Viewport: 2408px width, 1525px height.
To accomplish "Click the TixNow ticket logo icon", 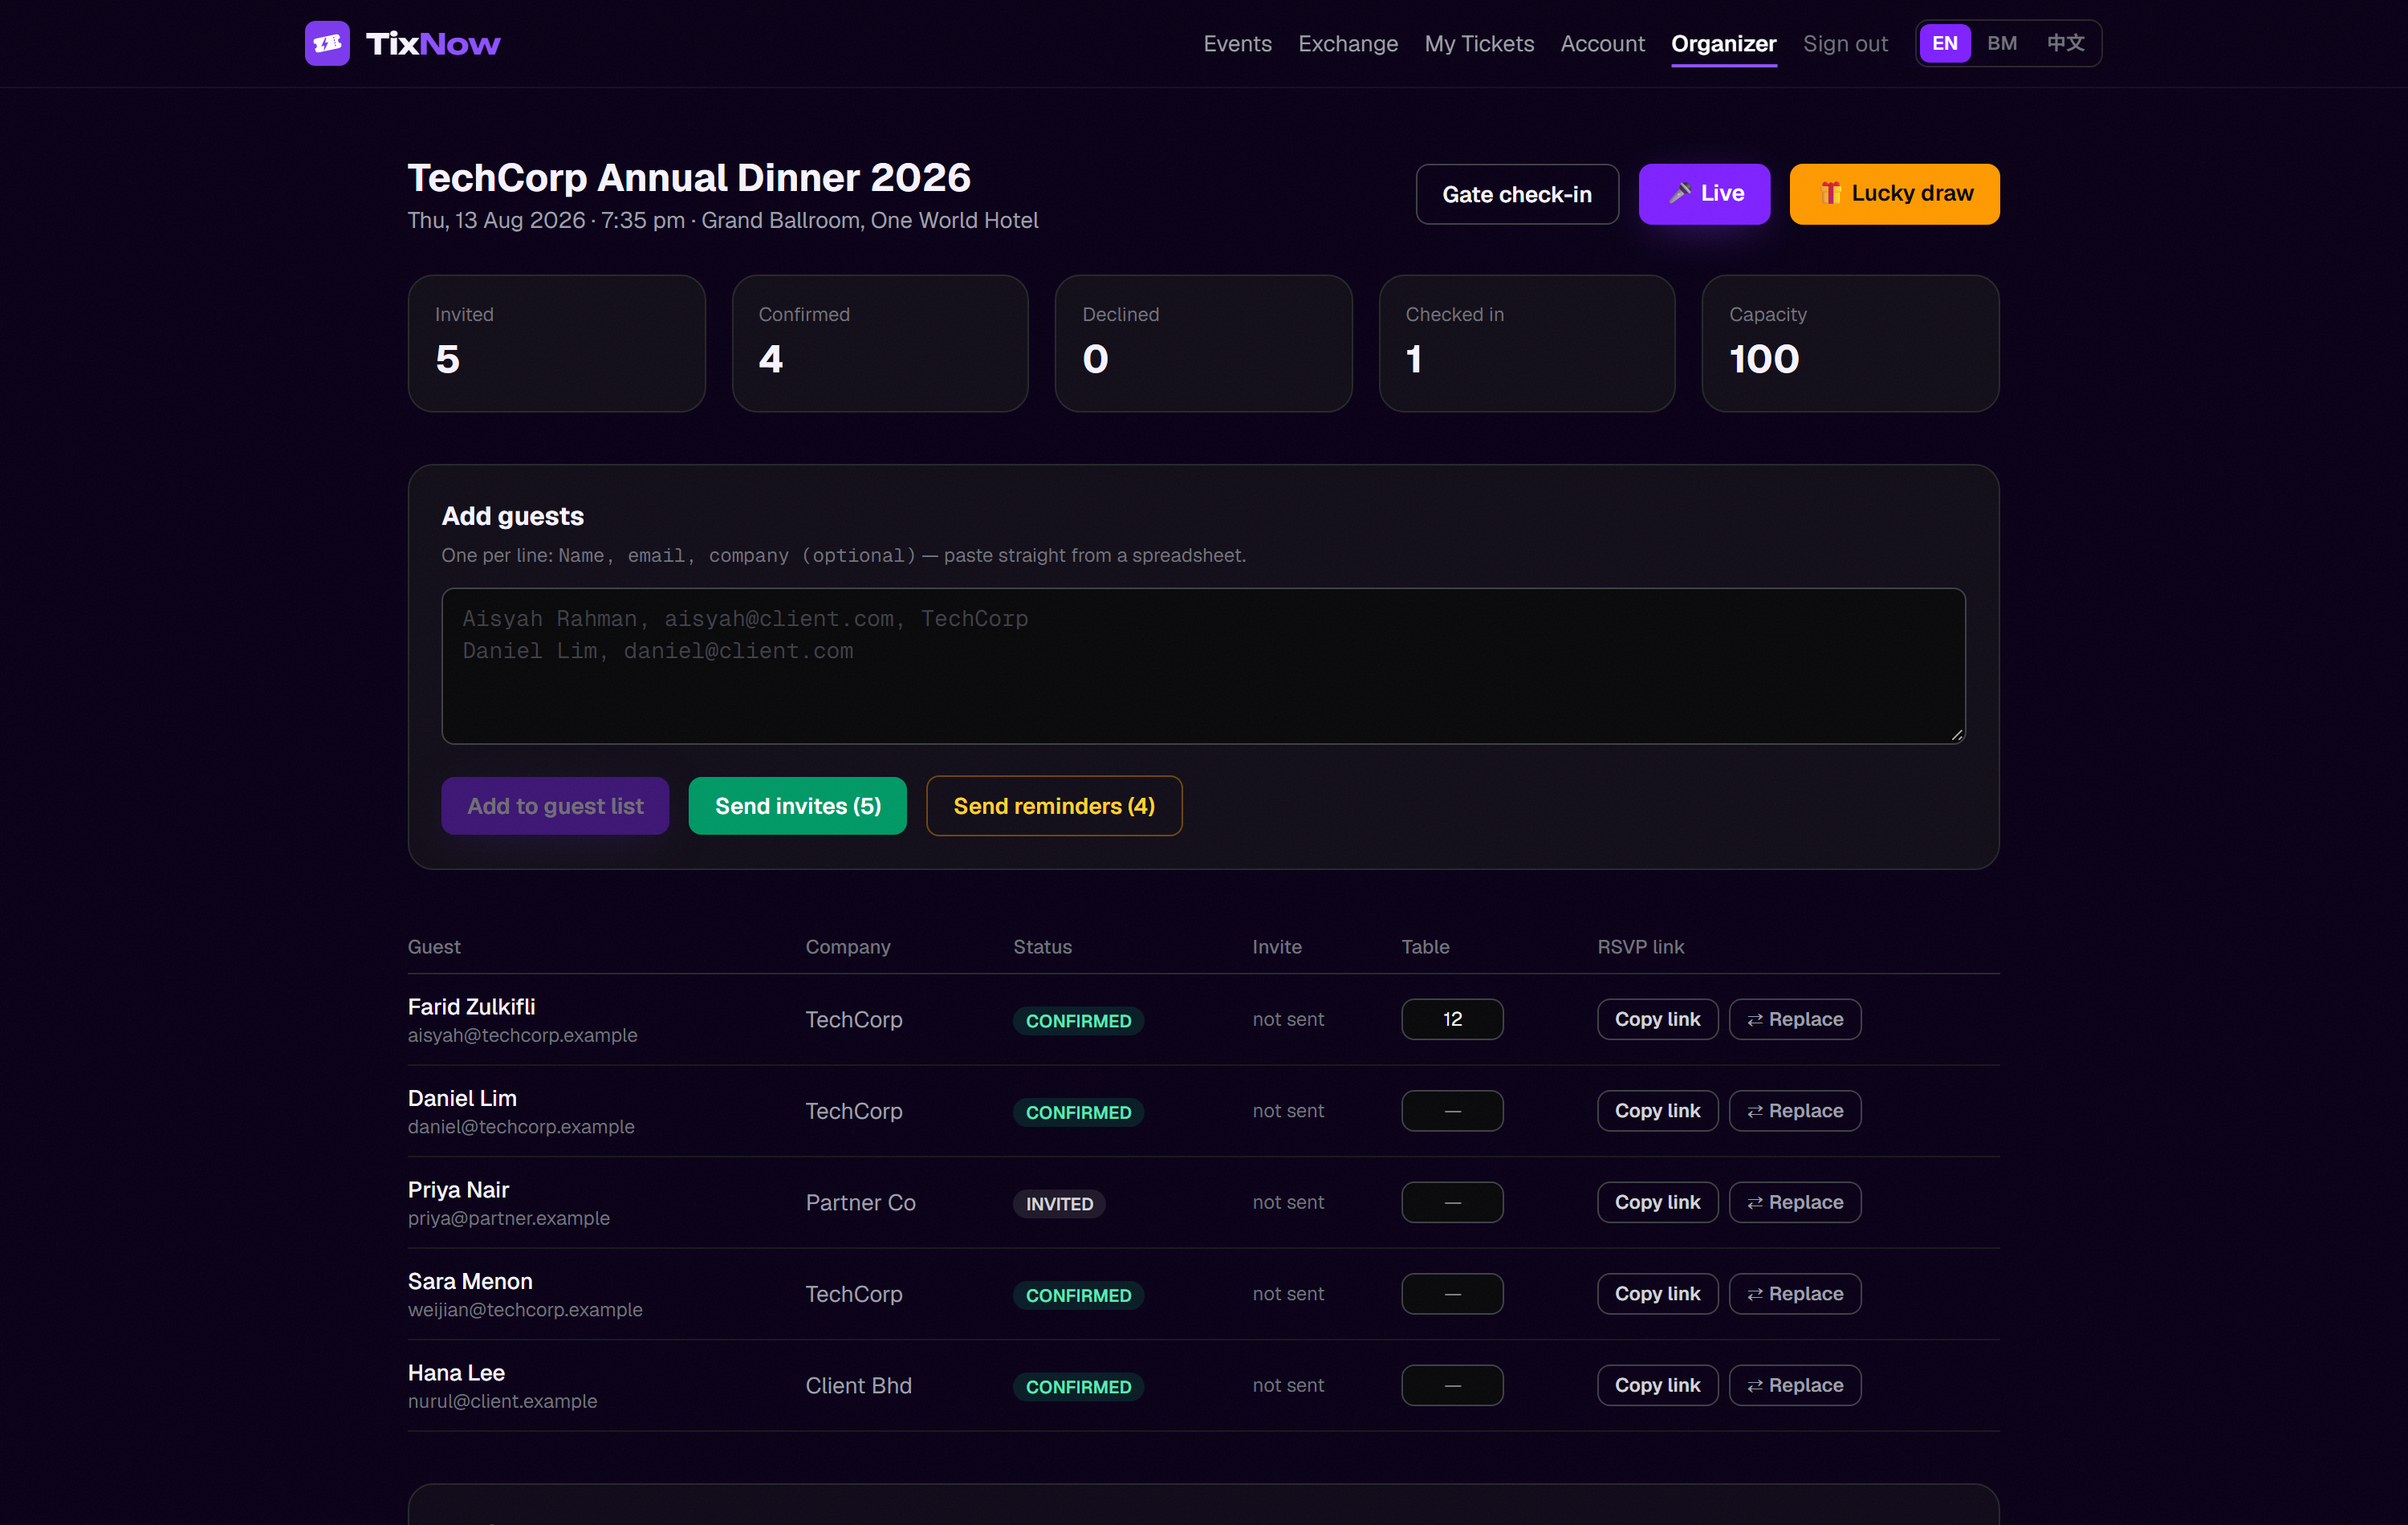I will pyautogui.click(x=327, y=43).
